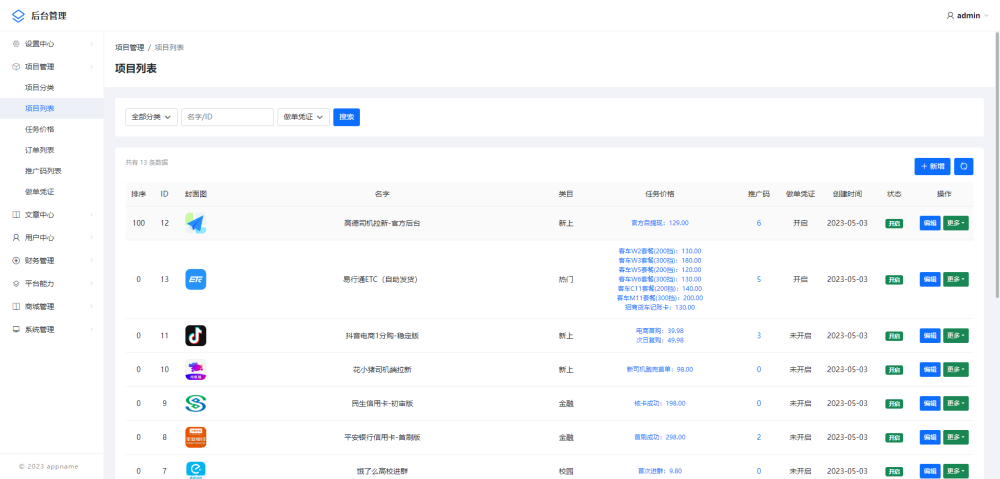This screenshot has height=479, width=1000.
Task: Toggle the 开启 status badge for 抖音电商 row
Action: [894, 336]
